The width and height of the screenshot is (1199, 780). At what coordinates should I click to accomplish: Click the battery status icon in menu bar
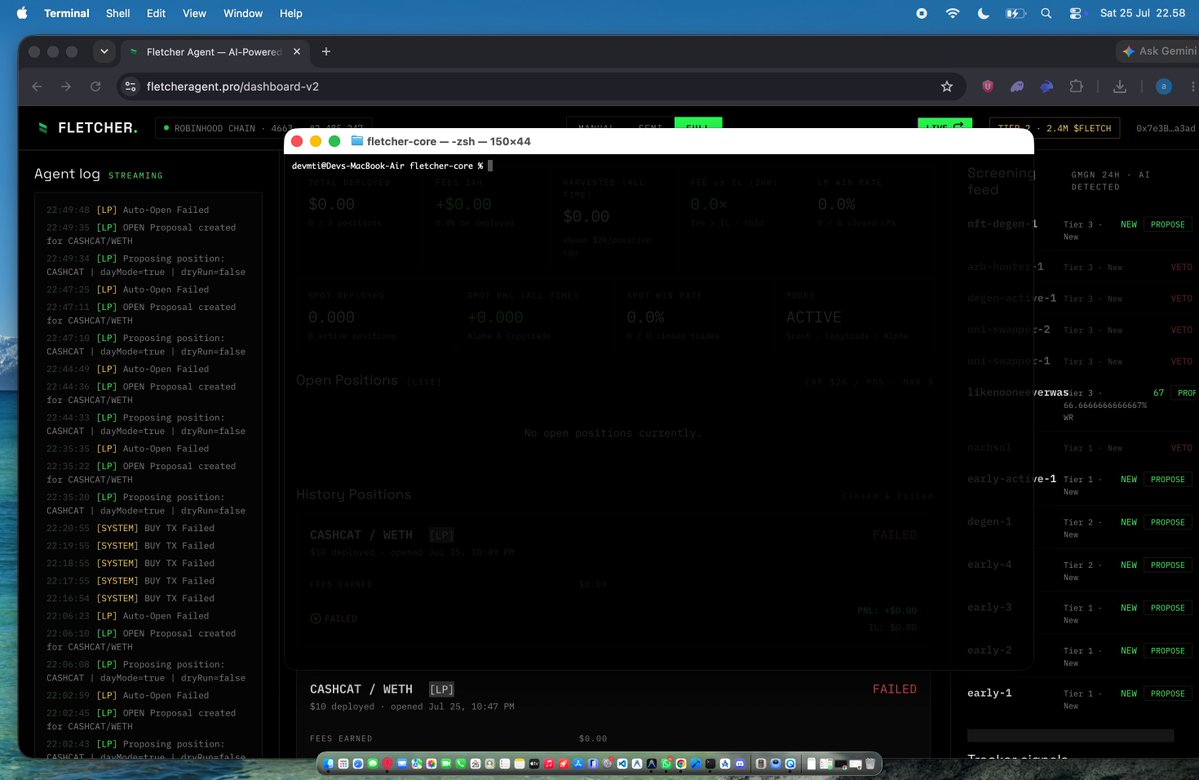pos(1015,13)
